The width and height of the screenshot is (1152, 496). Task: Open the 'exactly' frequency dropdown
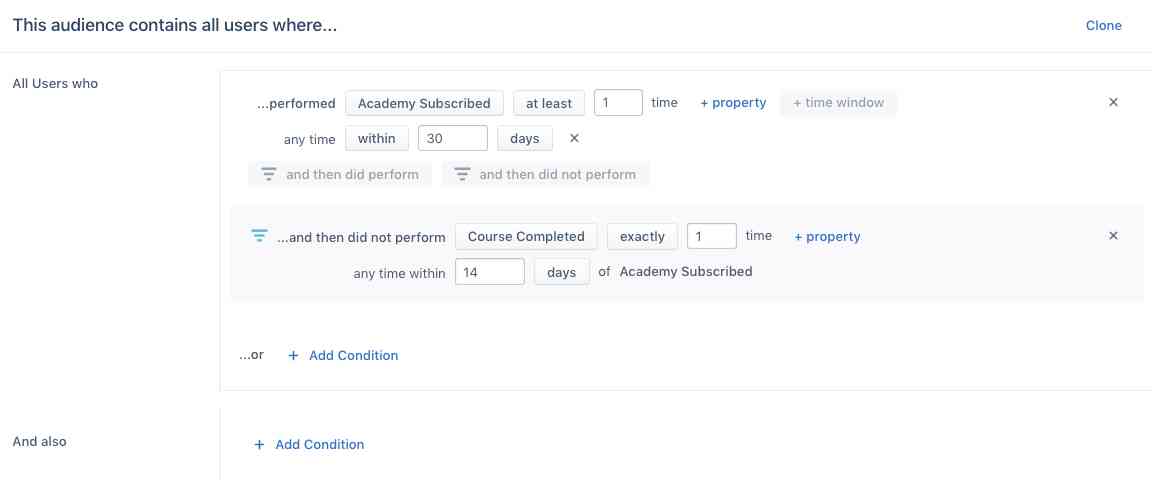pyautogui.click(x=642, y=237)
